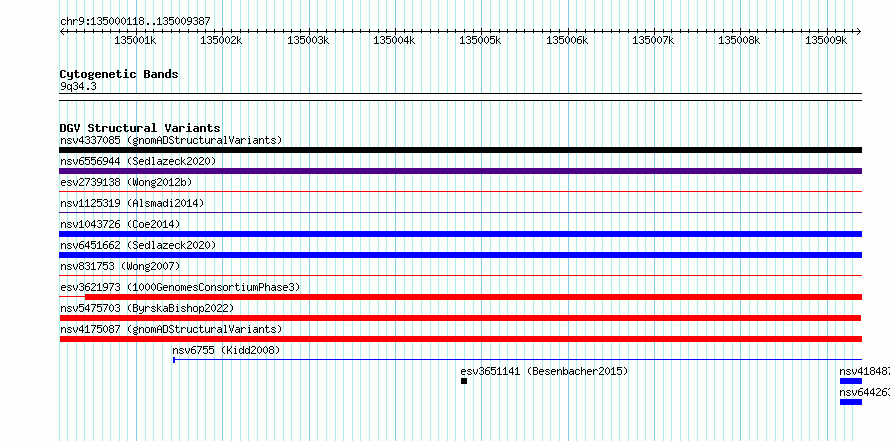The width and height of the screenshot is (890, 441).
Task: Select the short blue nsv418487 bar
Action: tap(851, 381)
